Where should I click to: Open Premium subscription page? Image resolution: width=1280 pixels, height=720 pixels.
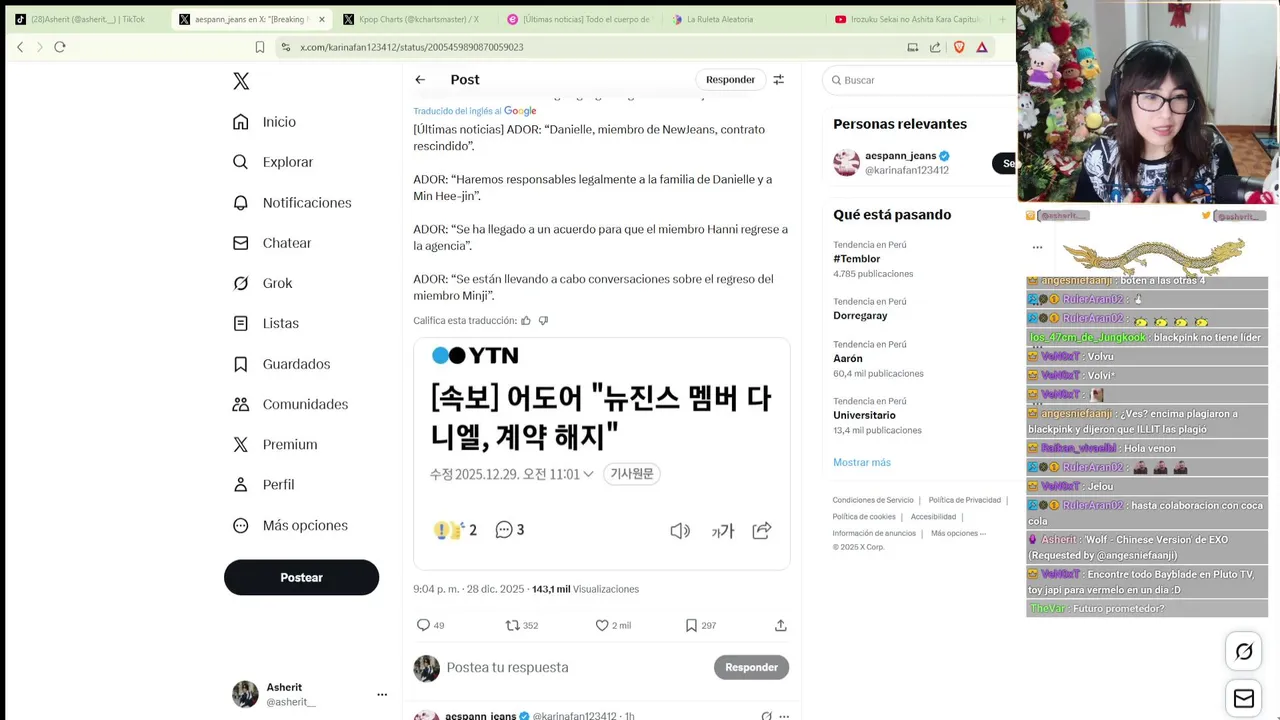pos(275,444)
